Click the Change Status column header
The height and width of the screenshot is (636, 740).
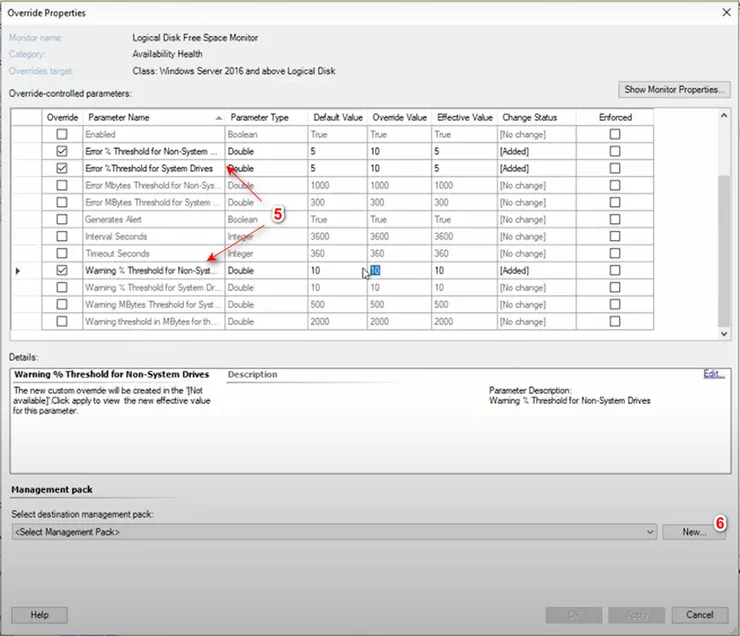click(x=537, y=117)
